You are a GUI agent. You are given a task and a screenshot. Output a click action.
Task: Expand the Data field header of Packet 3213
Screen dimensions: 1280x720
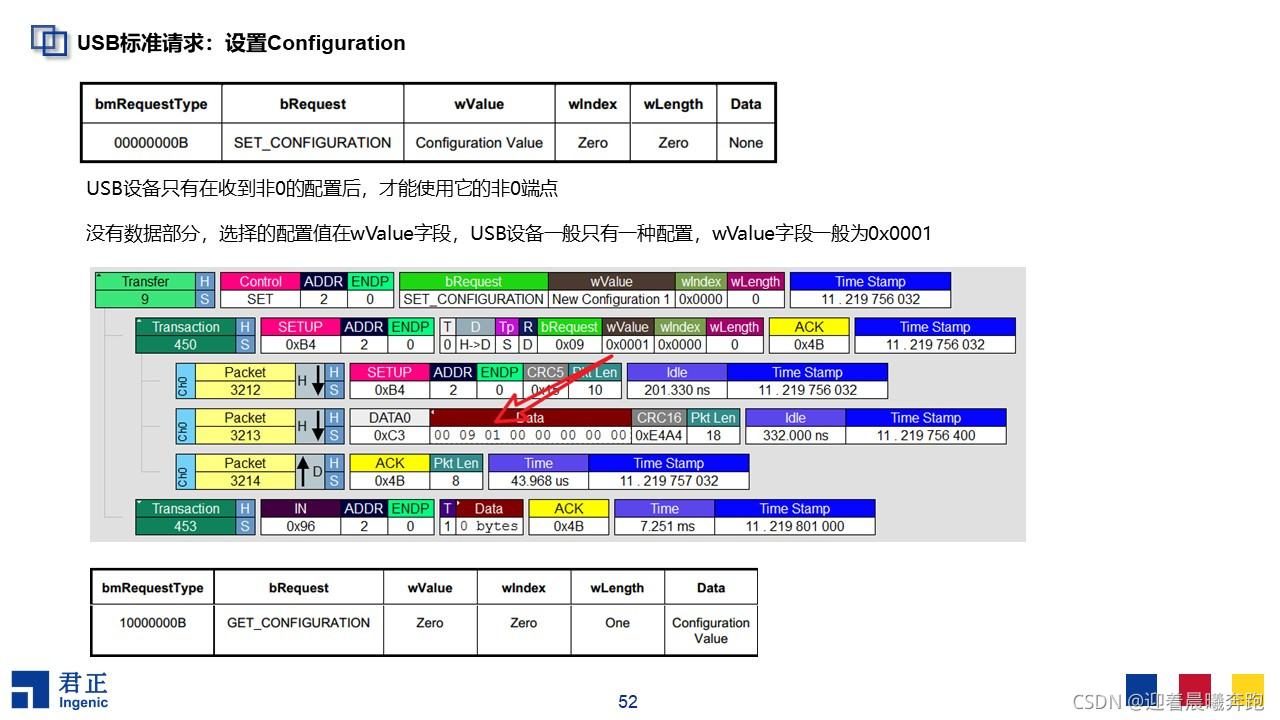[x=434, y=413]
